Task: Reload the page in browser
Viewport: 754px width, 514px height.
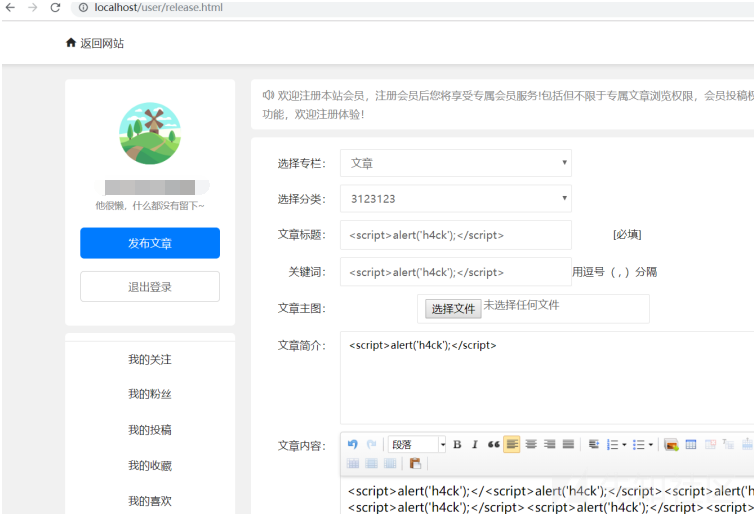Action: [55, 7]
